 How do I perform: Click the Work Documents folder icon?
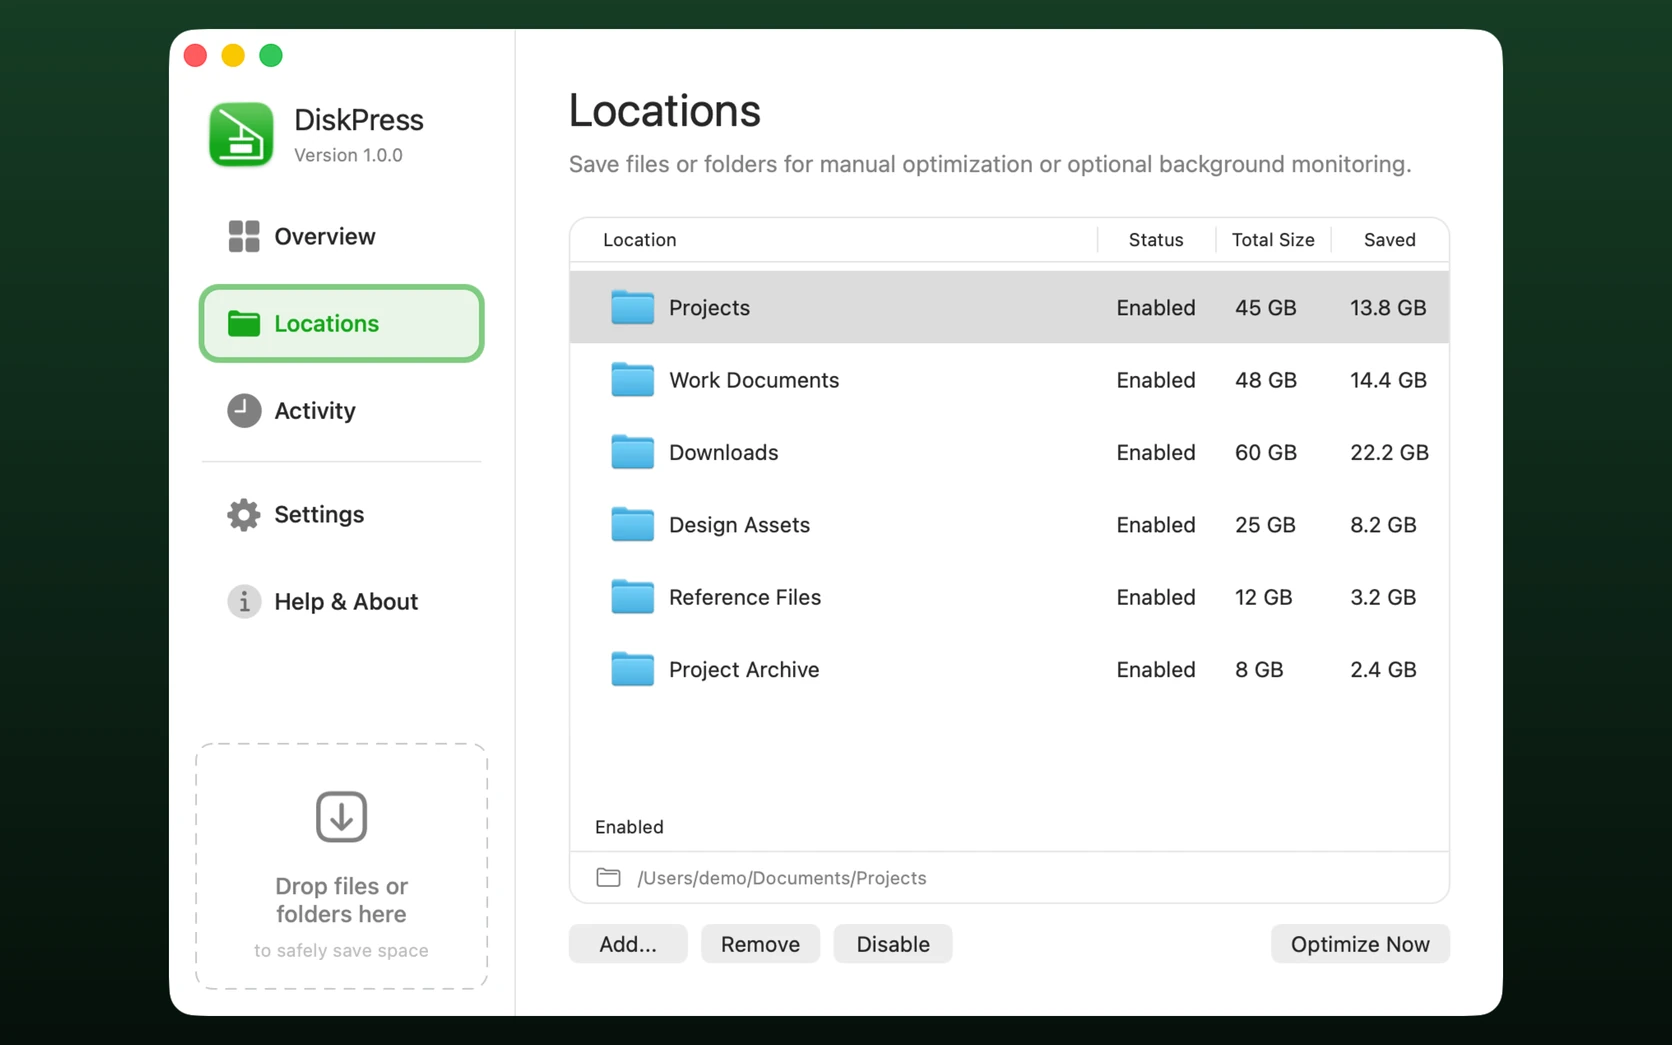pos(632,379)
